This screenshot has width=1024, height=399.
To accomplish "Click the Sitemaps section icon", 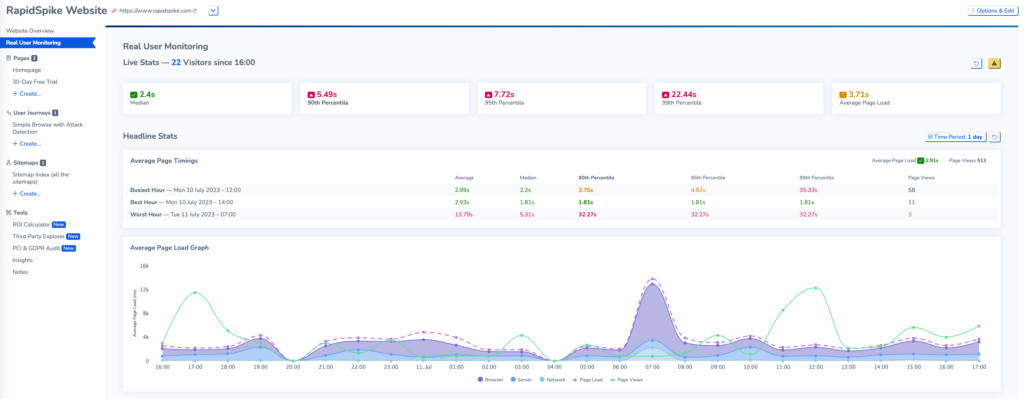I will tap(8, 163).
